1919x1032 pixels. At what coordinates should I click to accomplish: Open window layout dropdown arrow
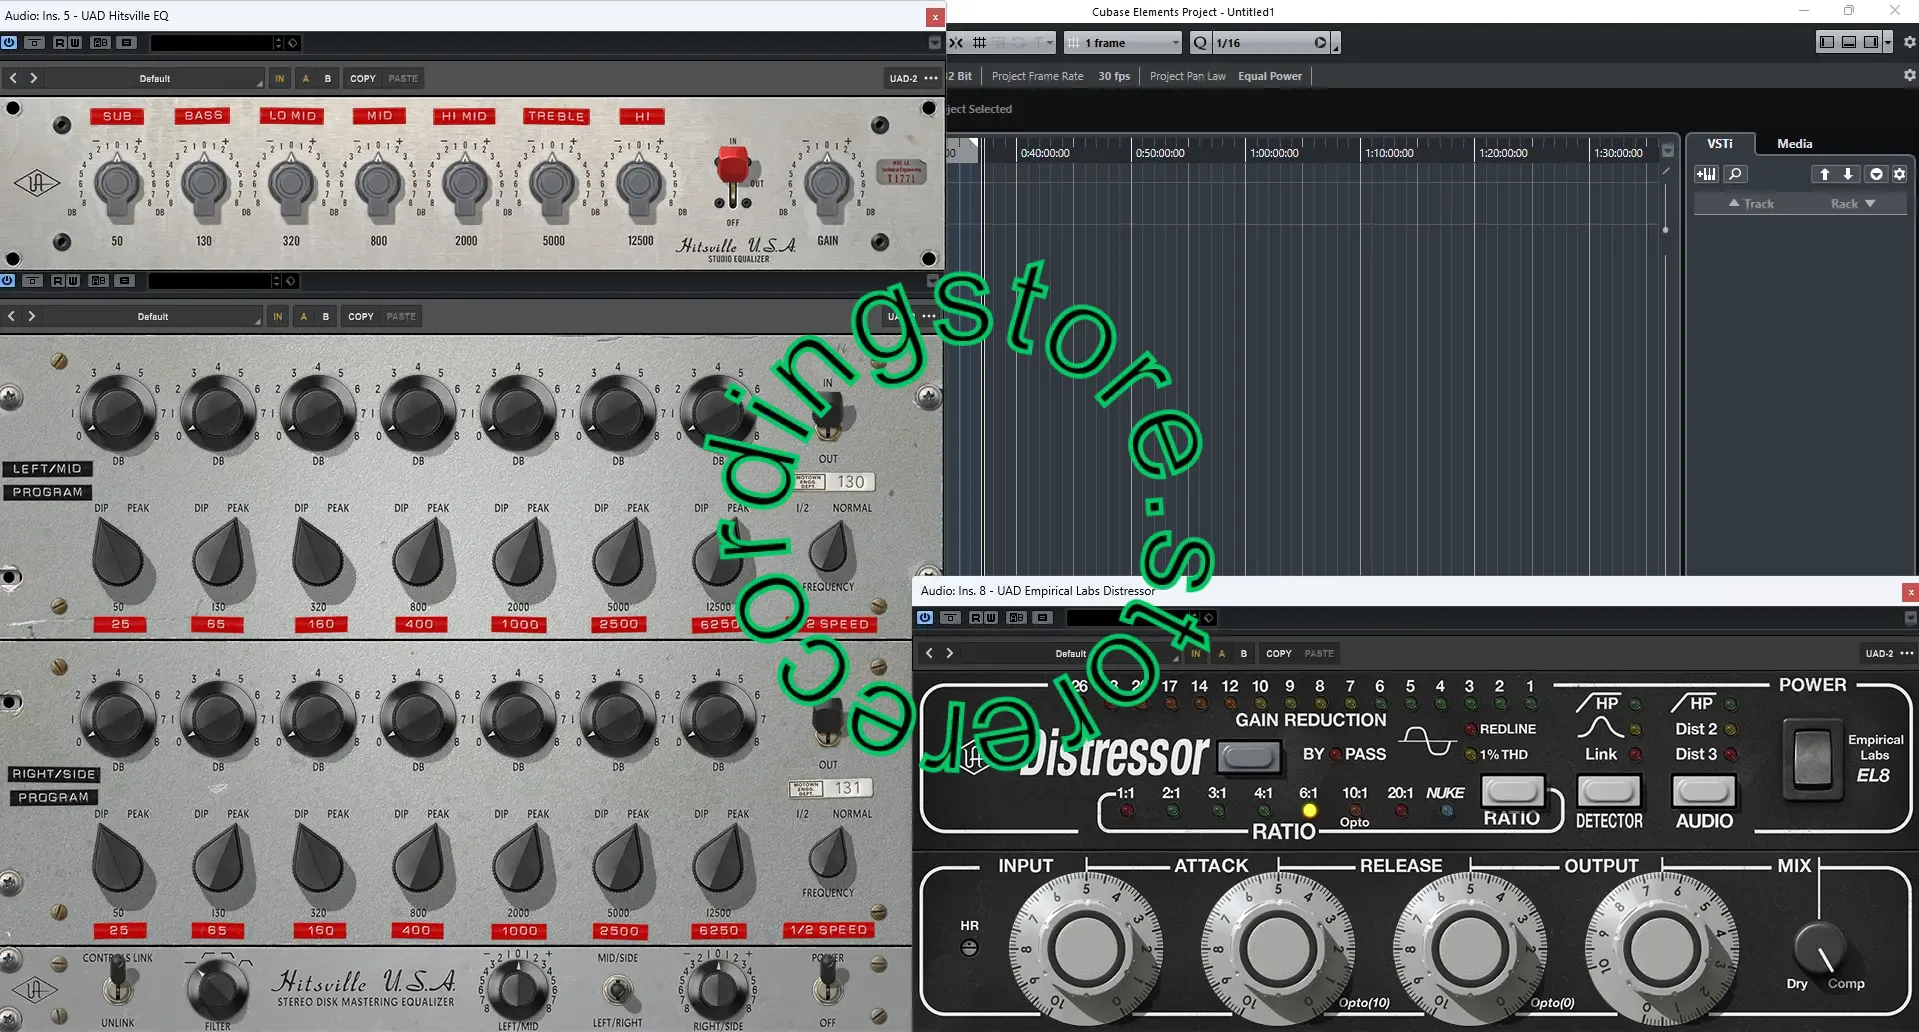1888,42
